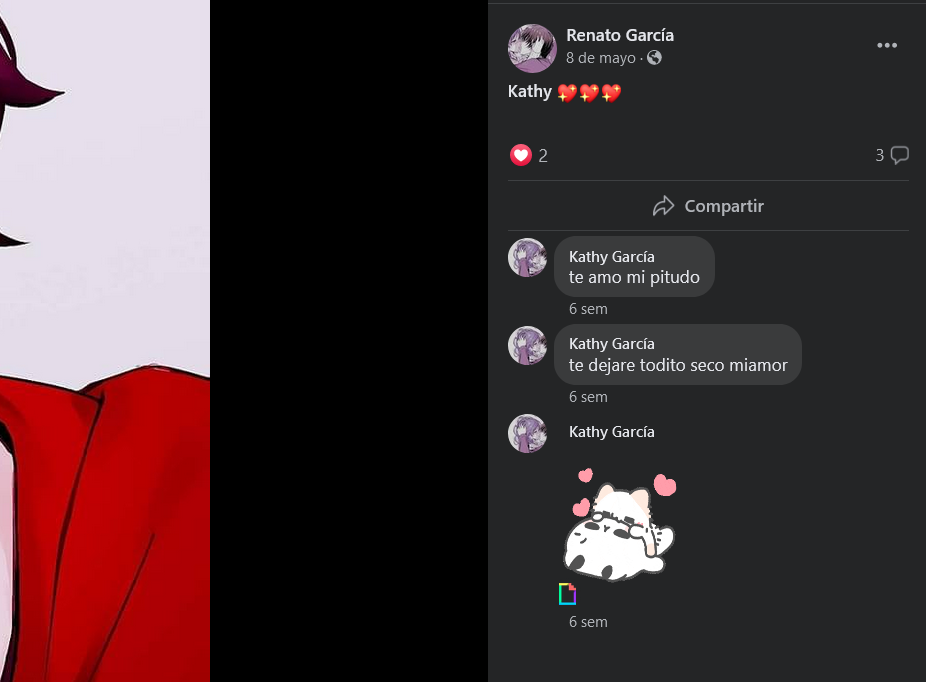
Task: Click the '6 sem' timestamp under first comment
Action: coord(588,309)
